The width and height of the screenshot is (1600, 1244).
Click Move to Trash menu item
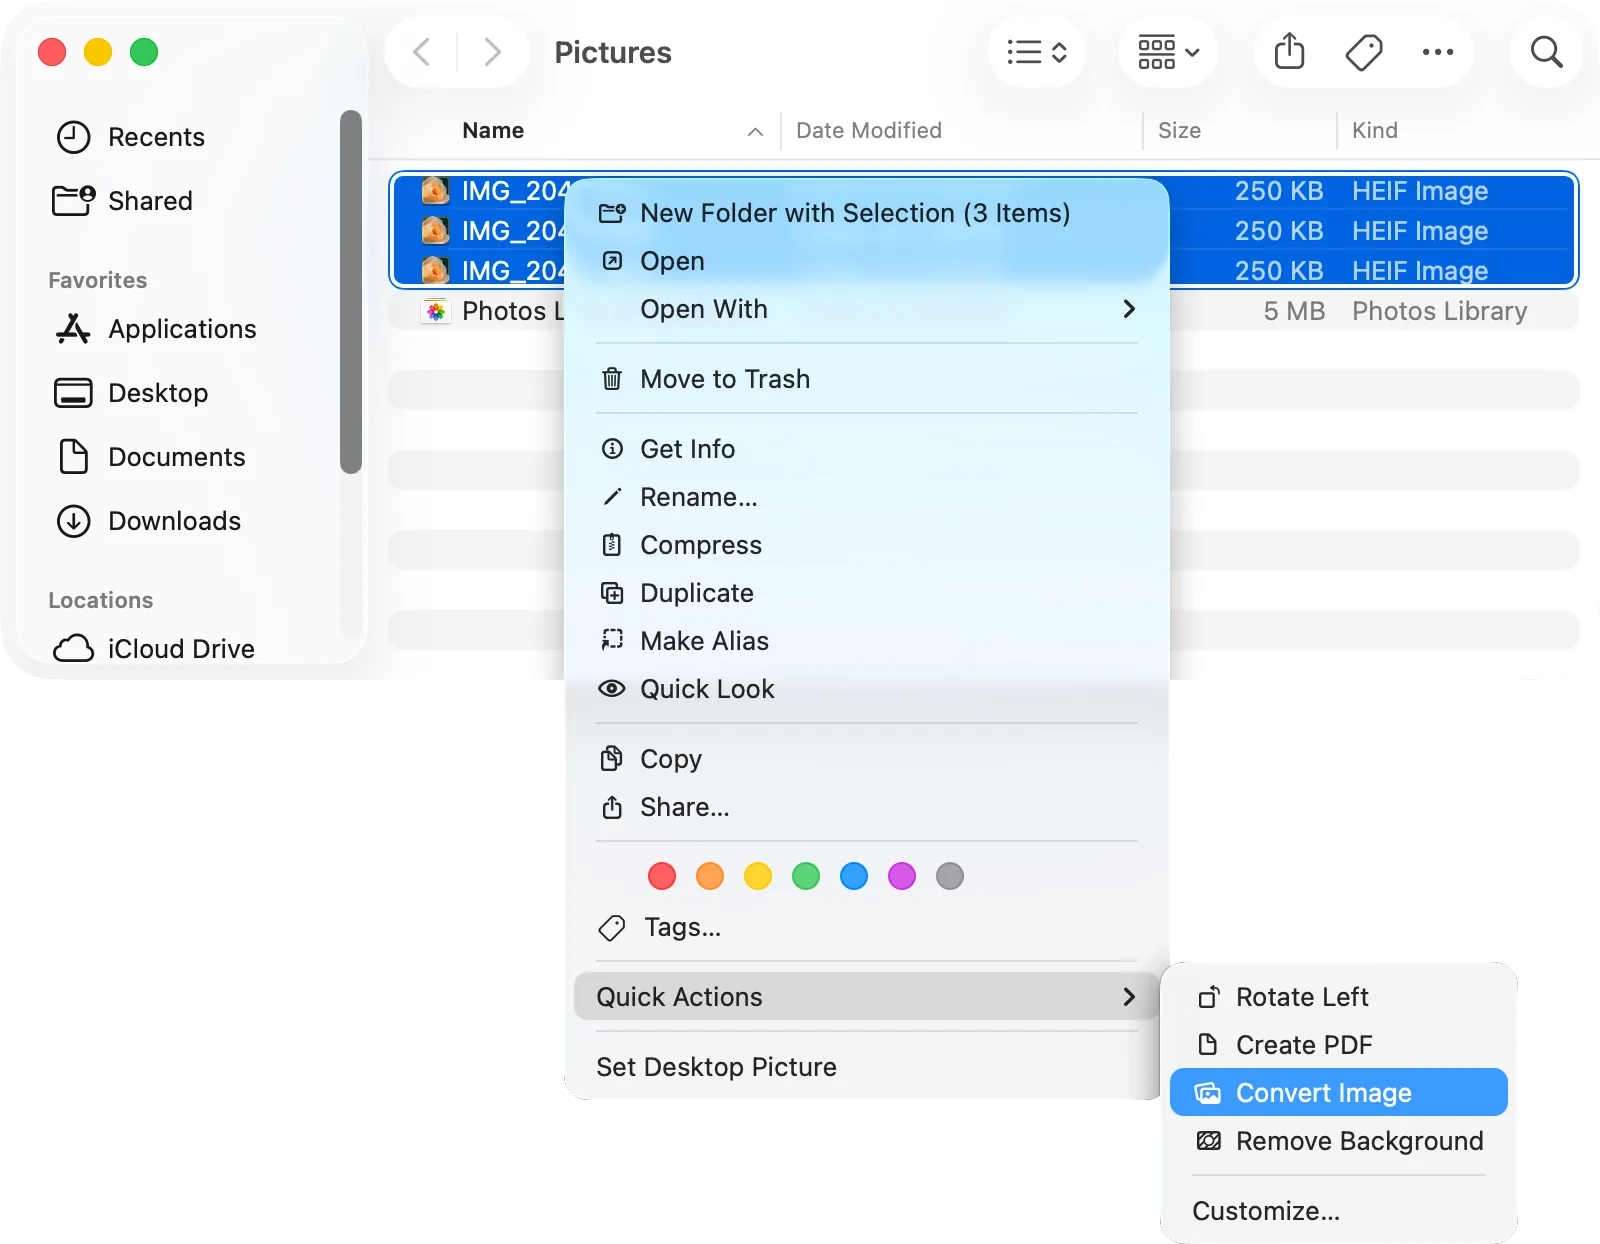(867, 379)
